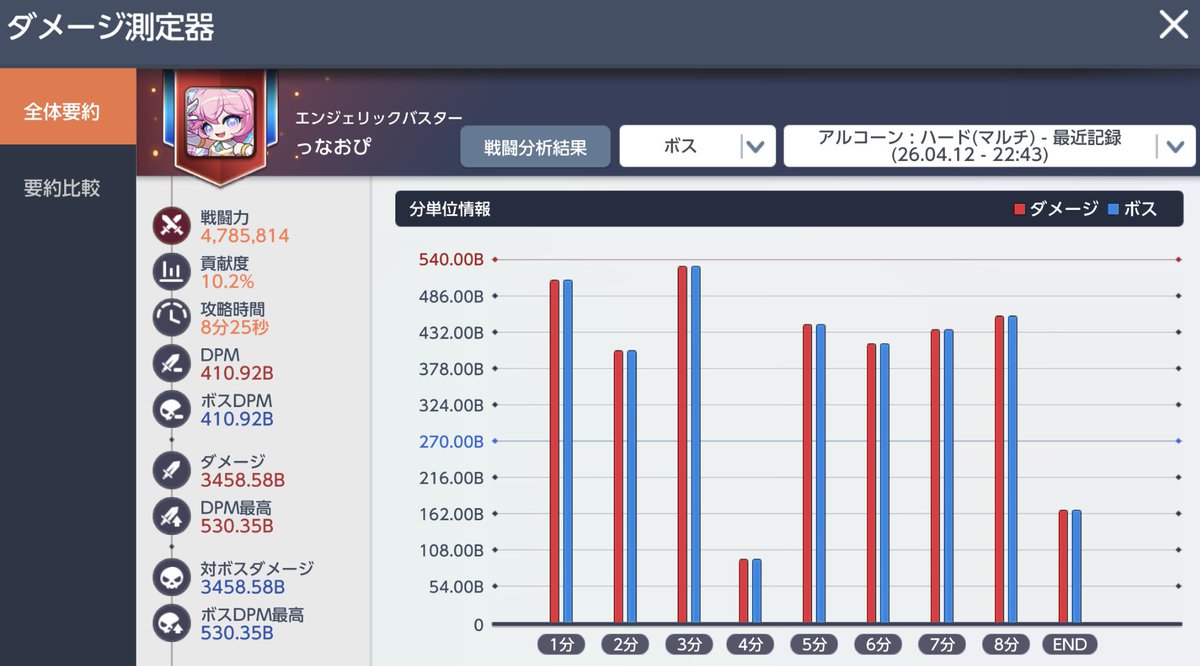This screenshot has height=666, width=1200.
Task: Click the Angelic Buster character portrait
Action: click(222, 122)
